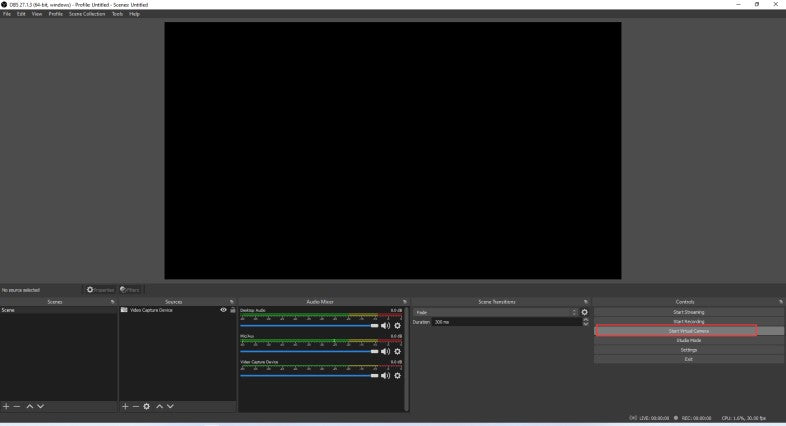786x426 pixels.
Task: Mute the Desktop Audio speaker
Action: [x=386, y=325]
